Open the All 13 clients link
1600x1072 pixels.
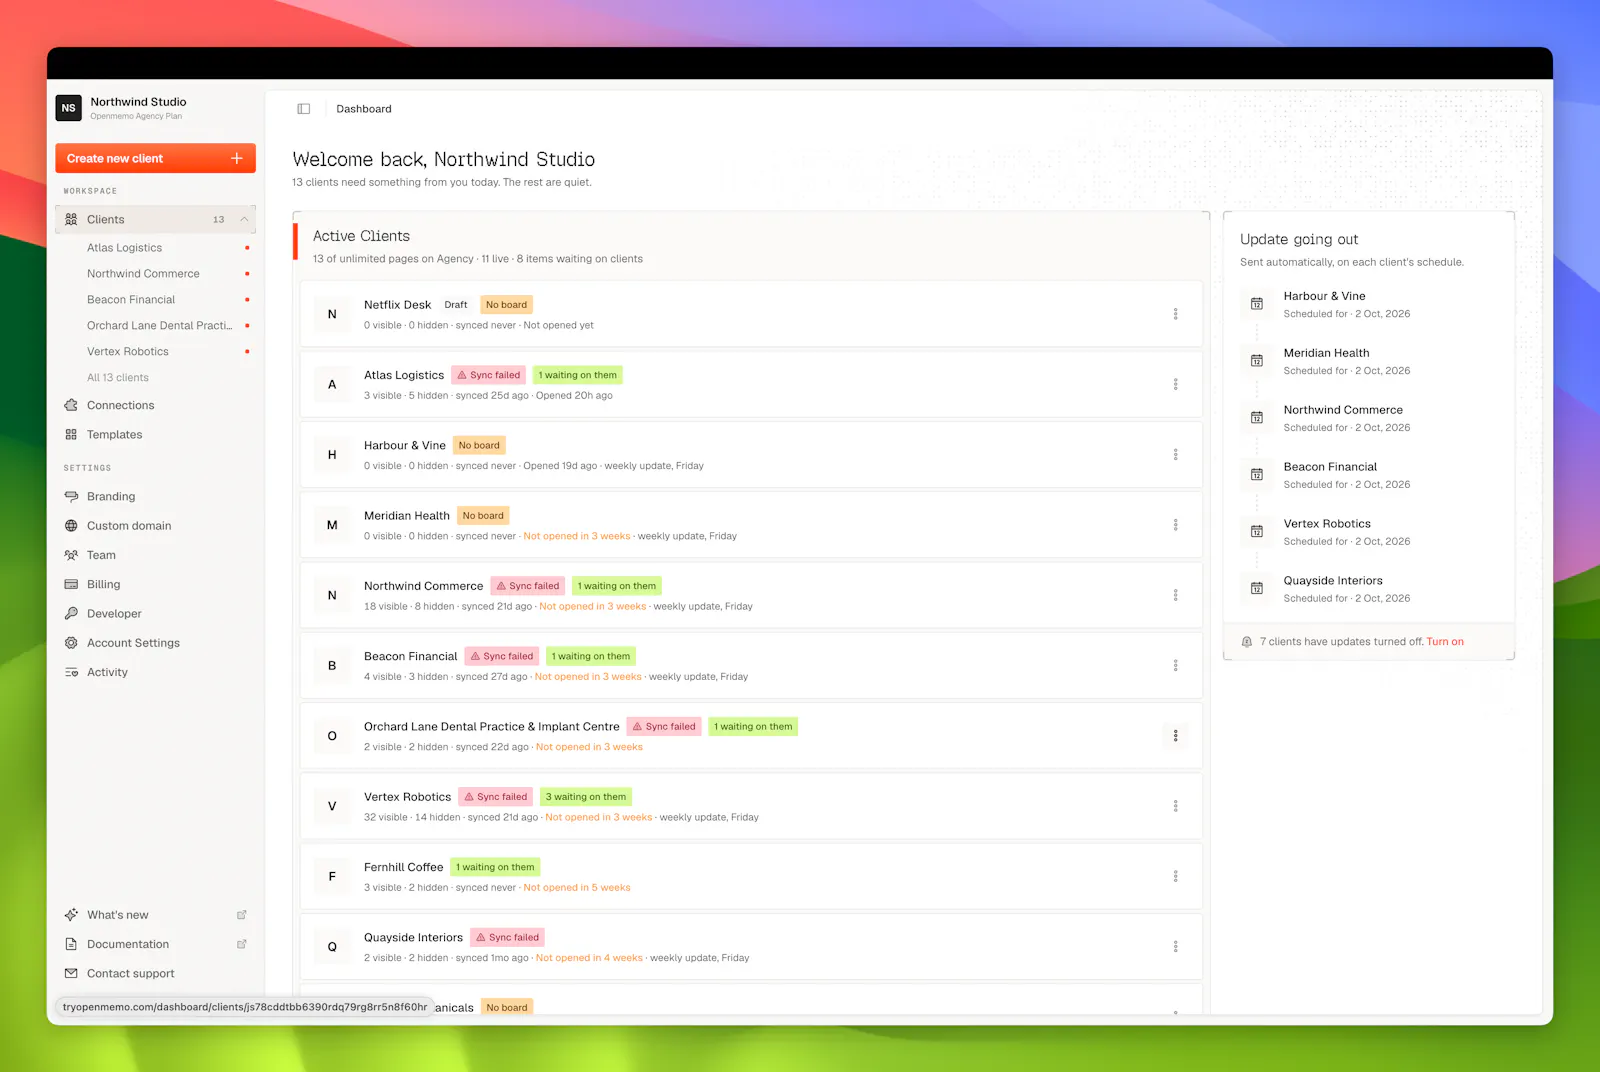[118, 378]
